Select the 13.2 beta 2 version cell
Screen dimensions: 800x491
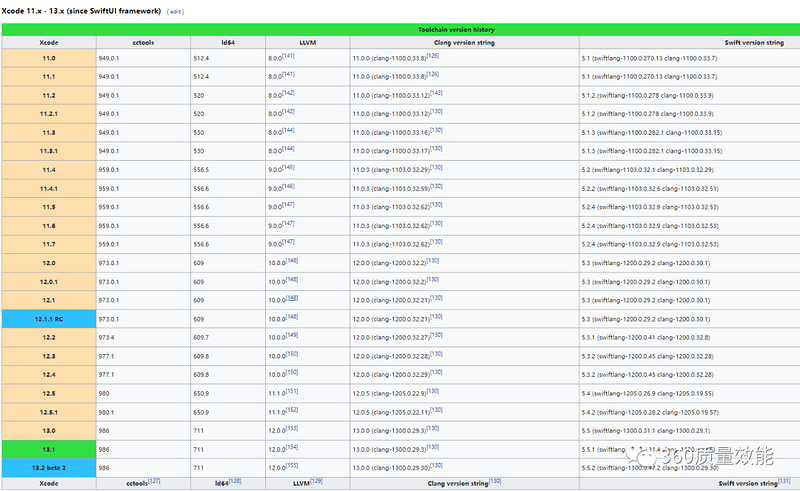tap(48, 468)
